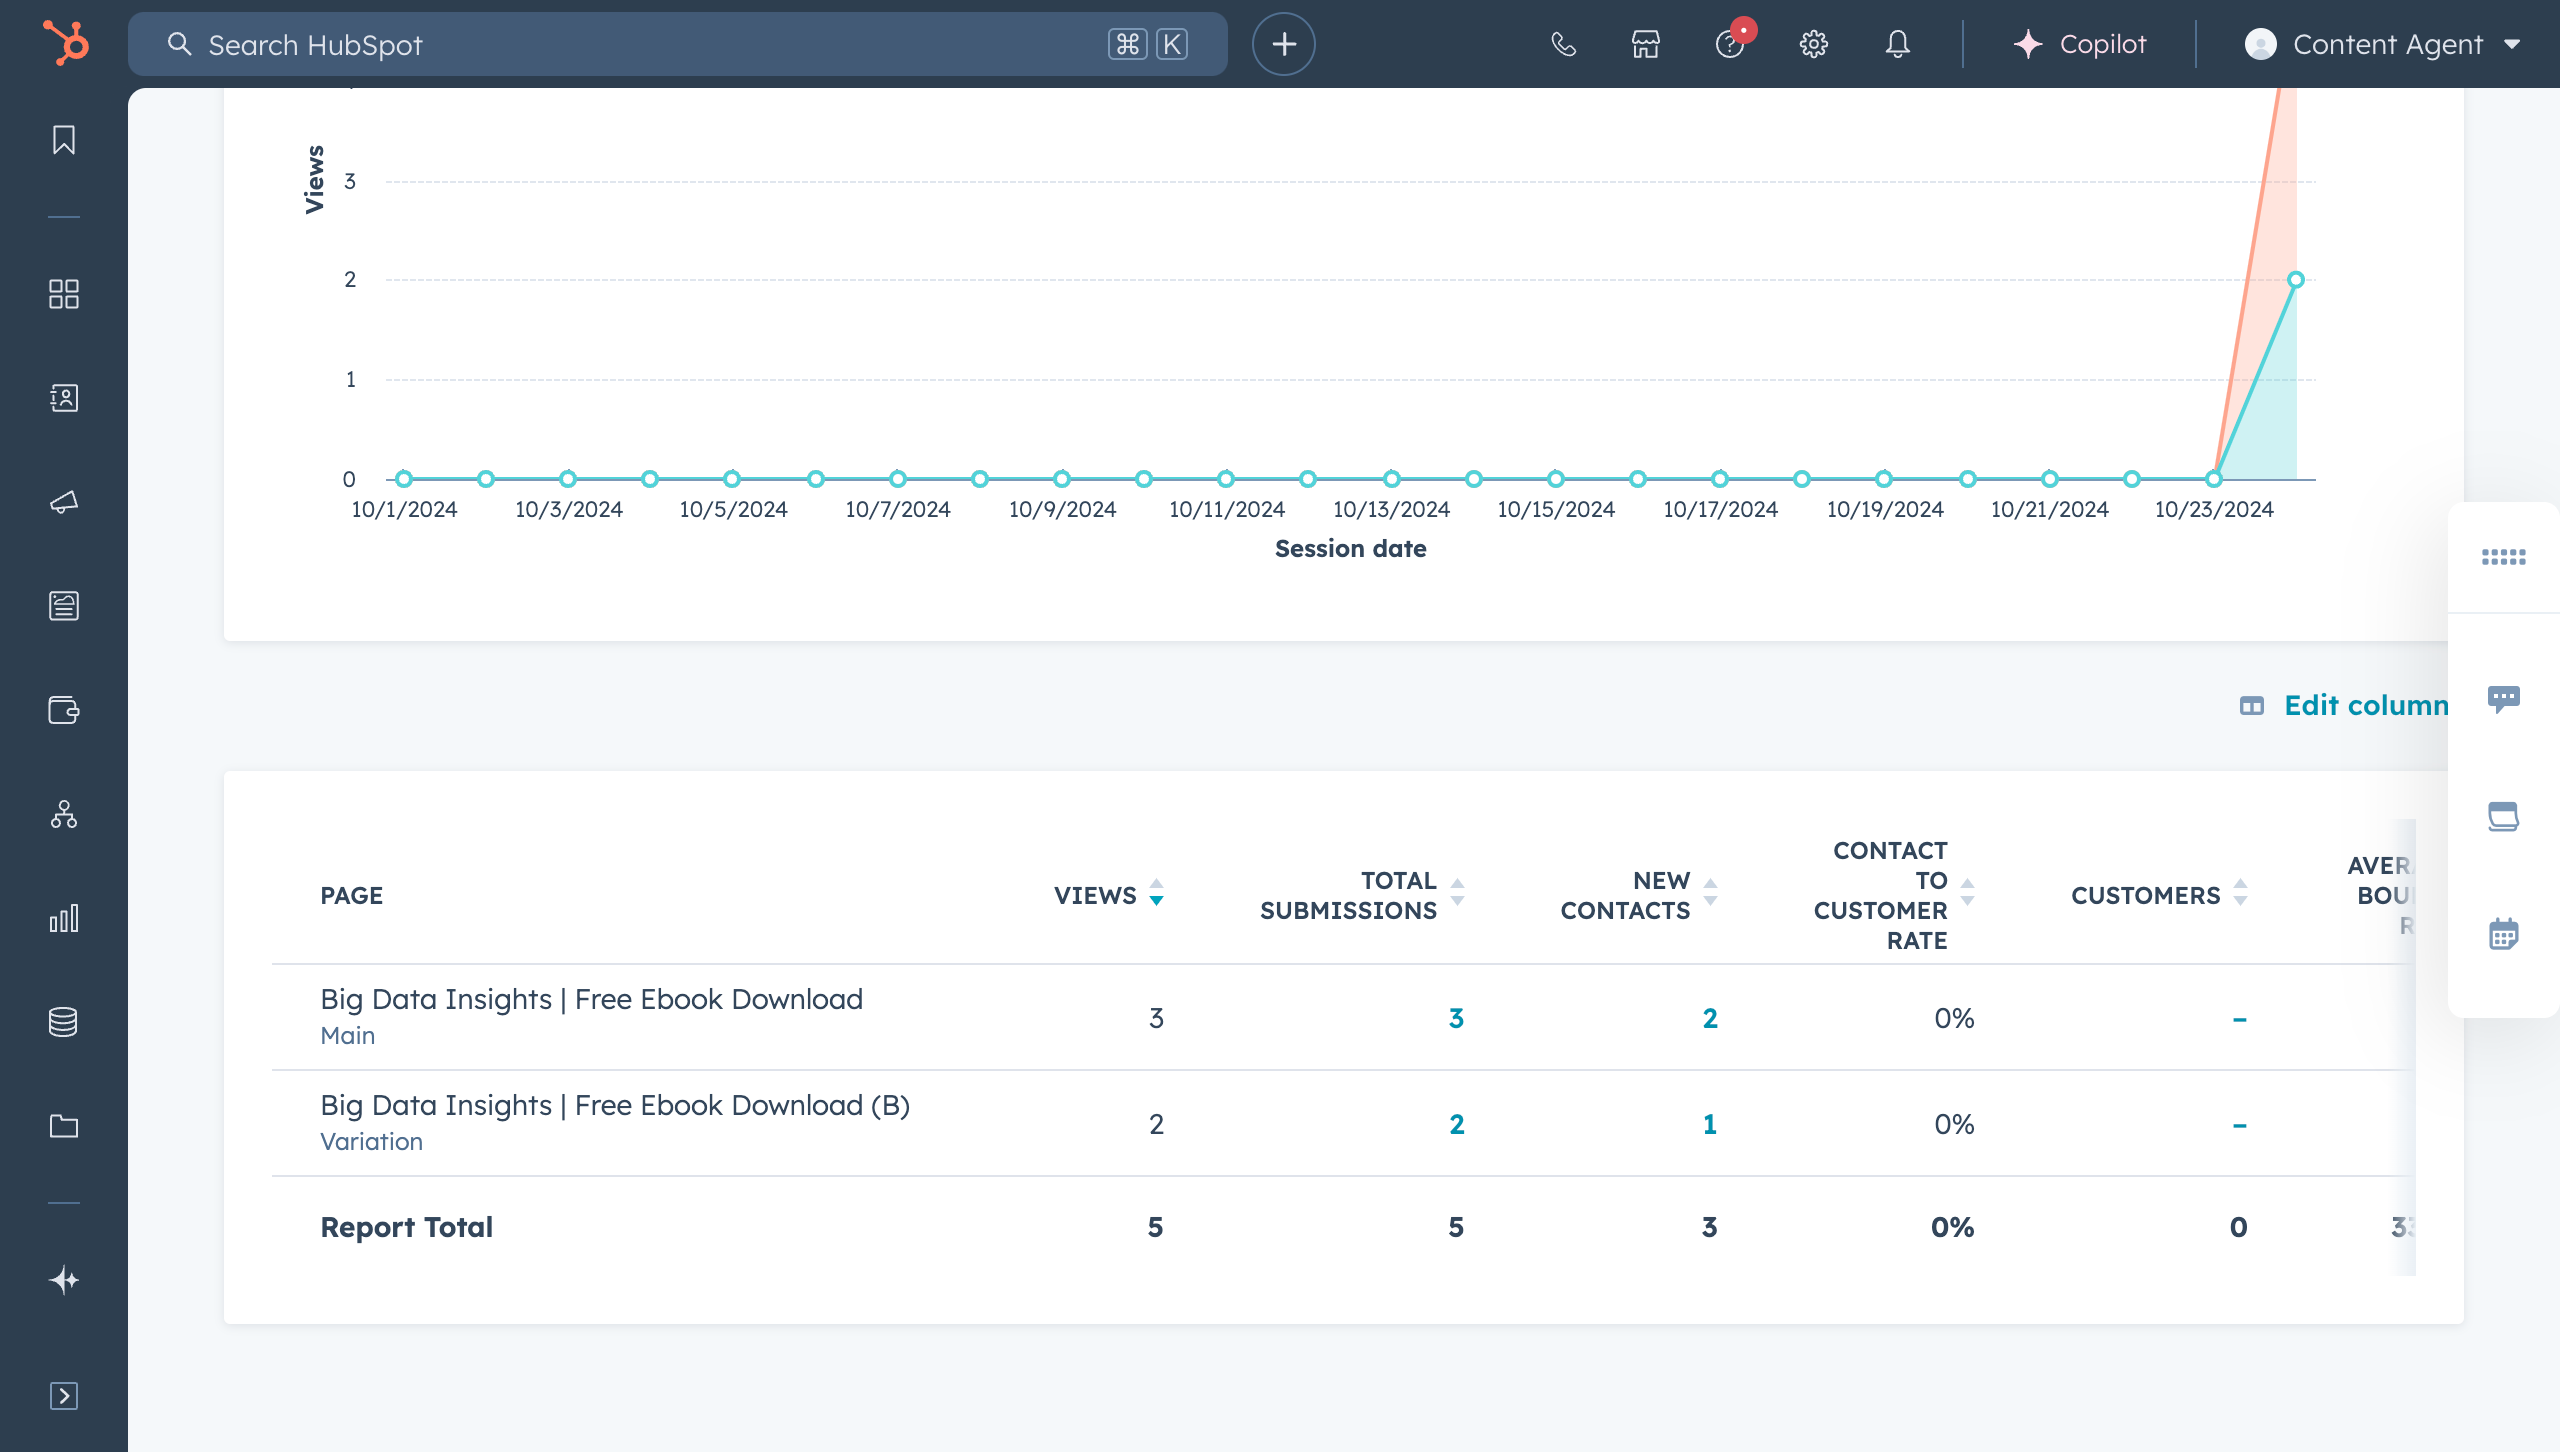Open browser window icon in side panel
2560x1452 pixels.
click(x=2504, y=816)
